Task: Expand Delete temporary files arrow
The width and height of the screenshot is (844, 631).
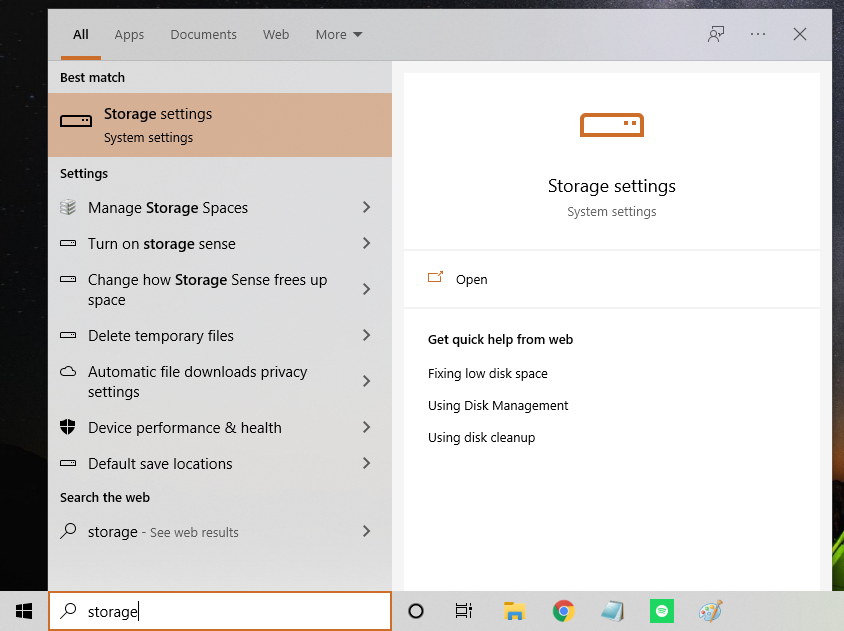Action: click(367, 335)
